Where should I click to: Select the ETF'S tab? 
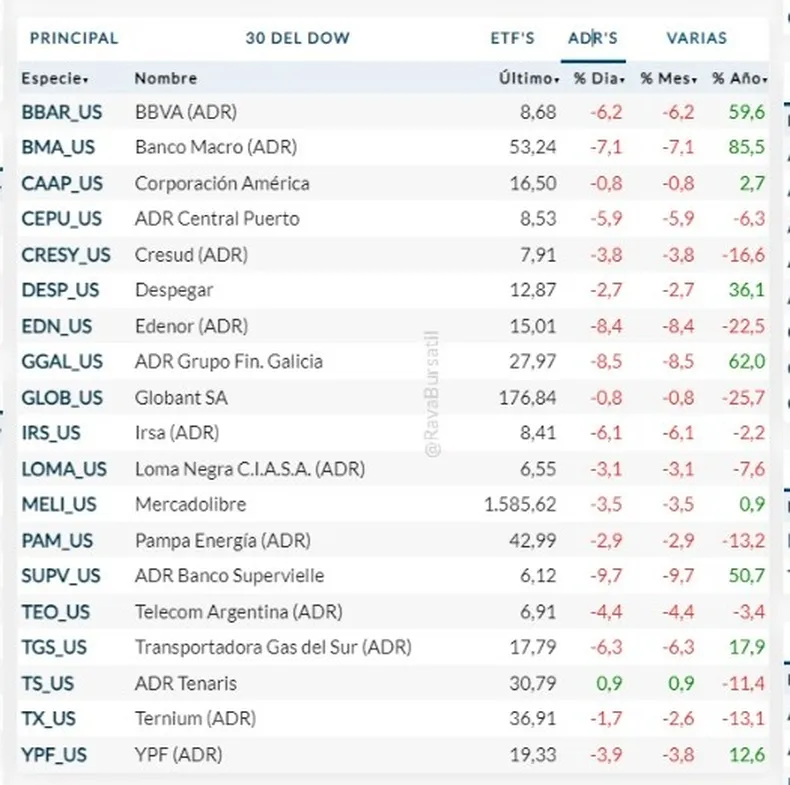click(512, 39)
